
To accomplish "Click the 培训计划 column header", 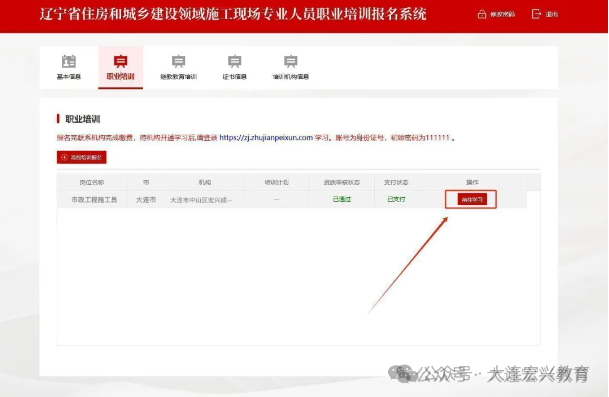I will [277, 182].
